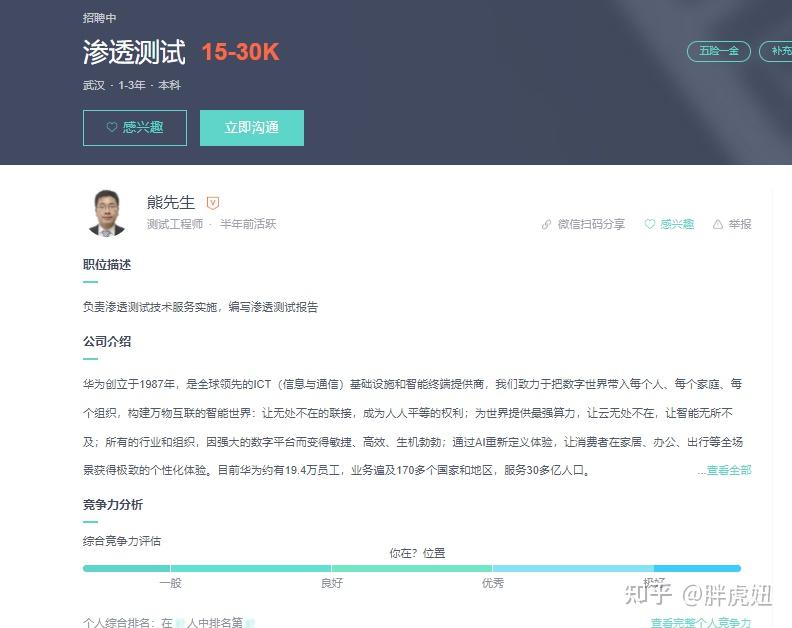The width and height of the screenshot is (792, 628).
Task: Click the 竞争力分析 section heading
Action: pos(113,505)
